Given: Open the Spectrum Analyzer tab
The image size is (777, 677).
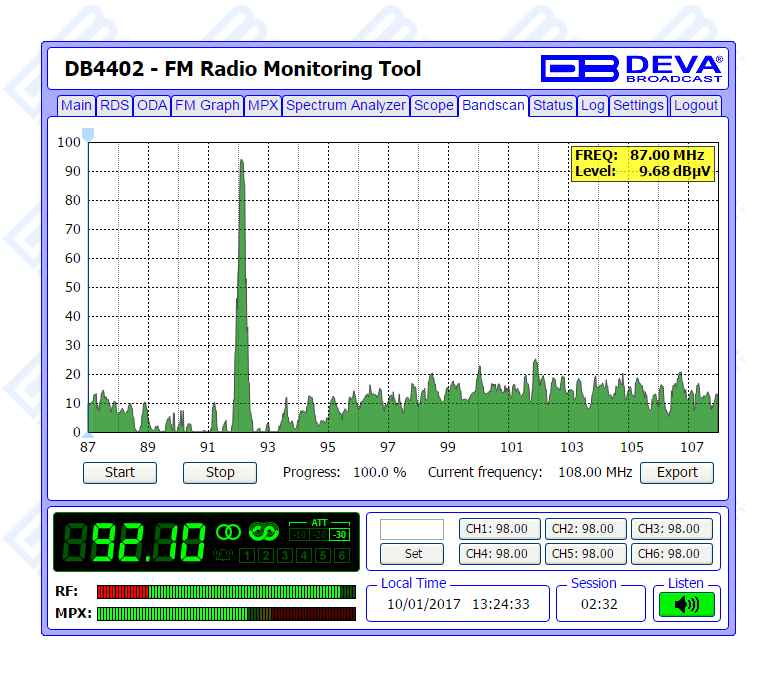Looking at the screenshot, I should (x=346, y=105).
